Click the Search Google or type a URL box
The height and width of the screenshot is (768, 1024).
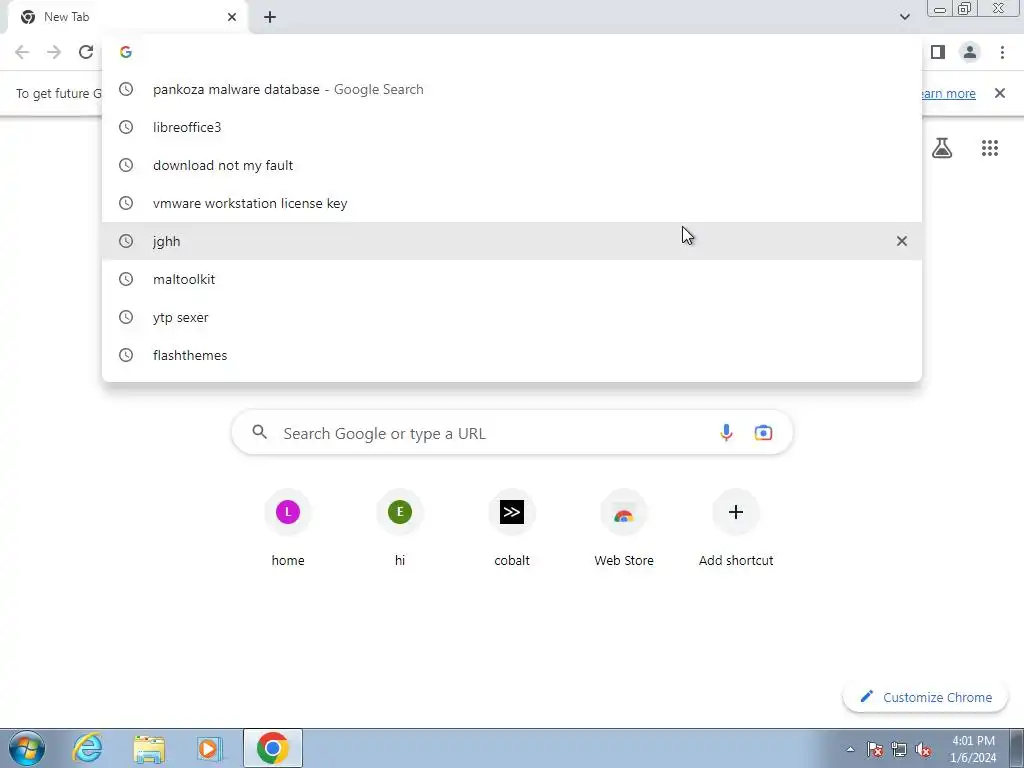512,433
